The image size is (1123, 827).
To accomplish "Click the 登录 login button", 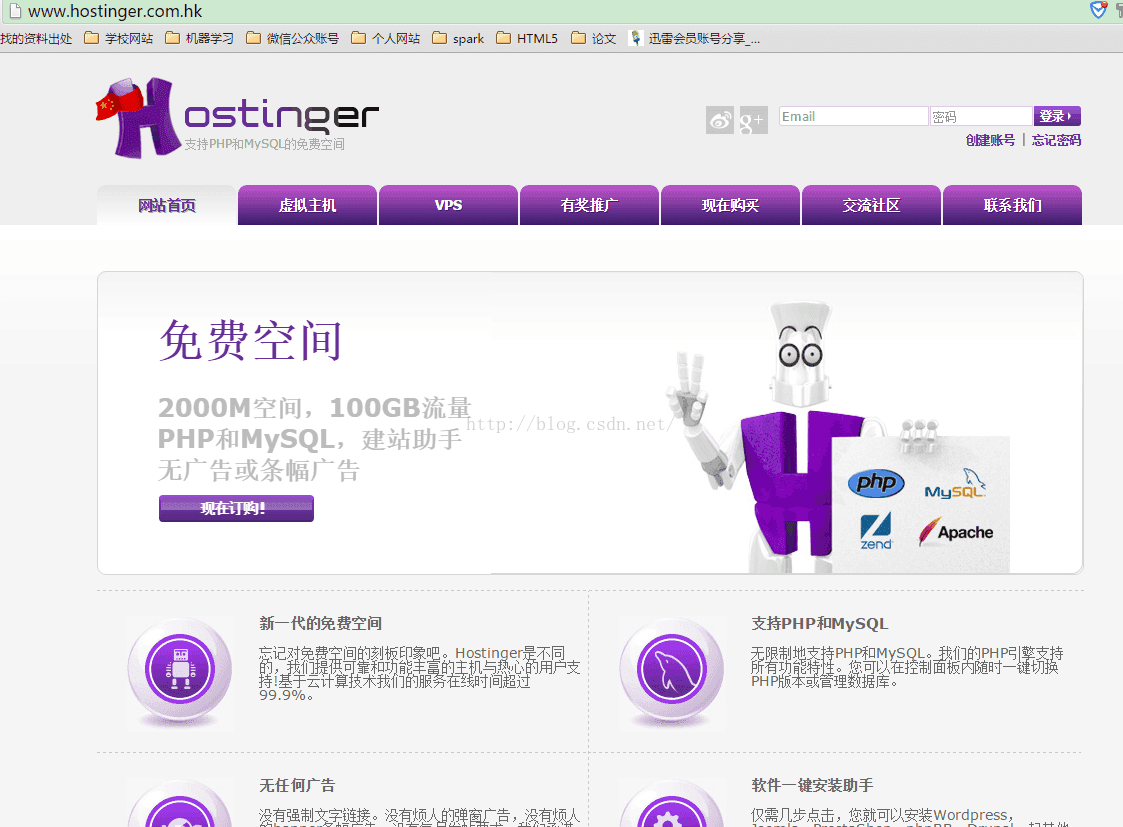I will (1057, 116).
